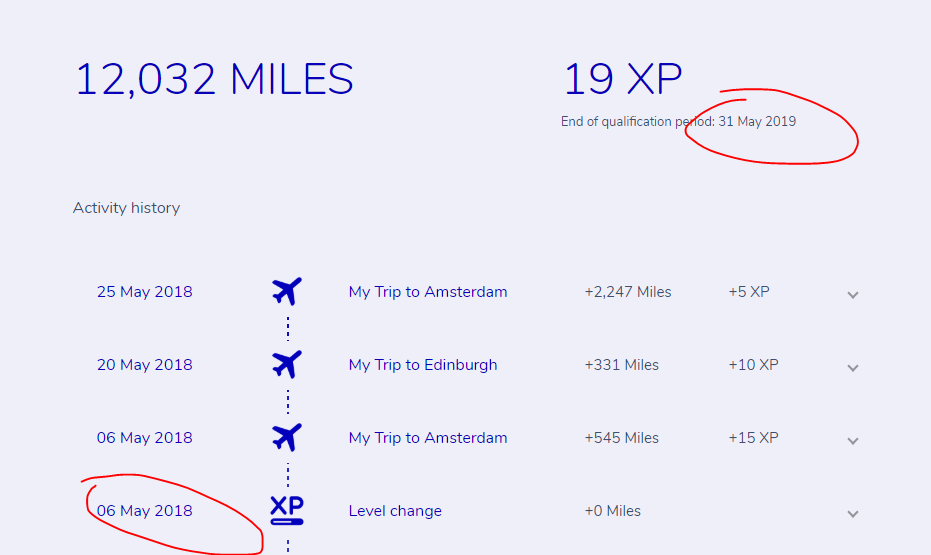Click the +10 XP value for Edinburgh

tap(753, 365)
